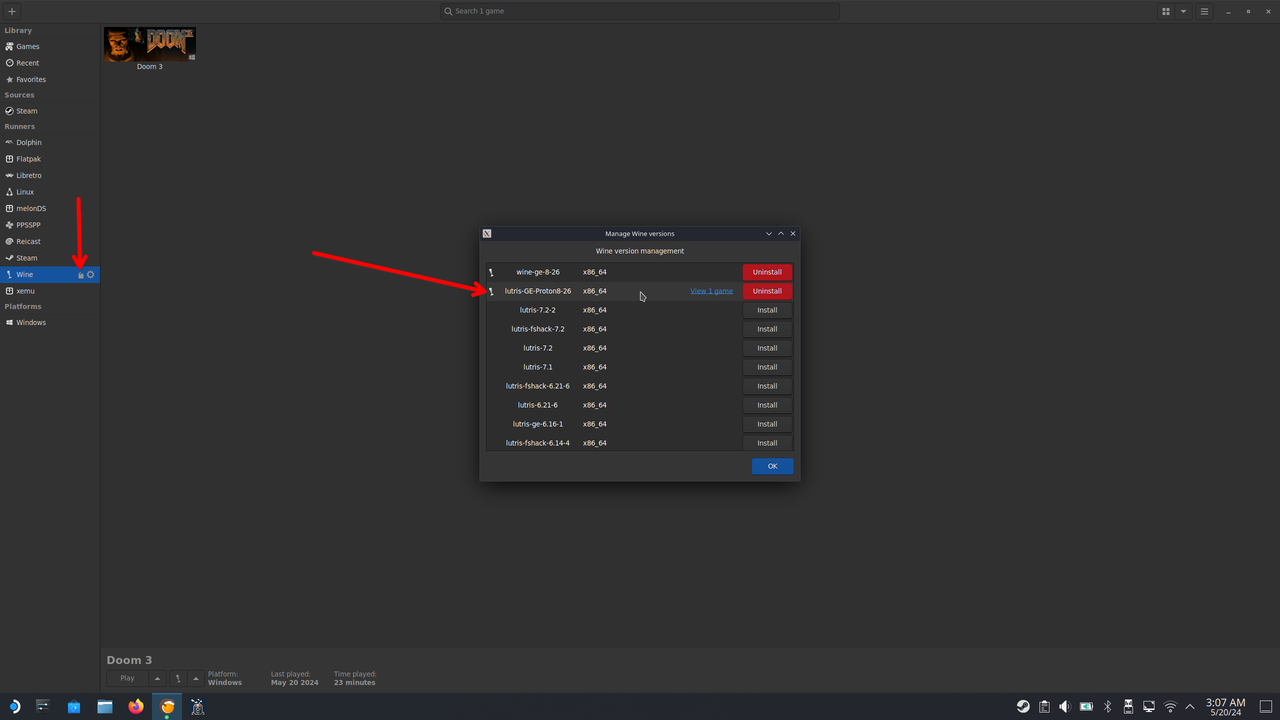Confirm dialog with OK button
The width and height of the screenshot is (1280, 720).
point(772,466)
